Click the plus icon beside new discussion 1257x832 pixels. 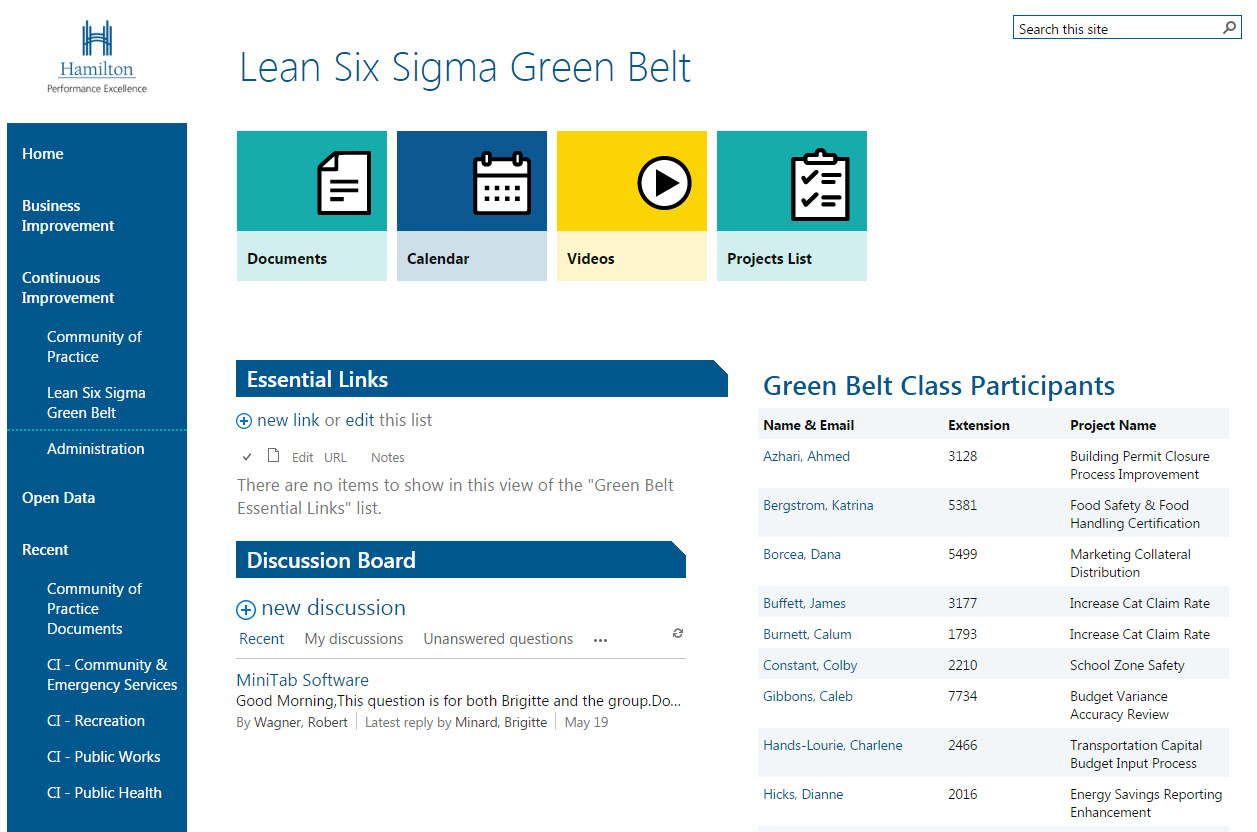pyautogui.click(x=246, y=609)
